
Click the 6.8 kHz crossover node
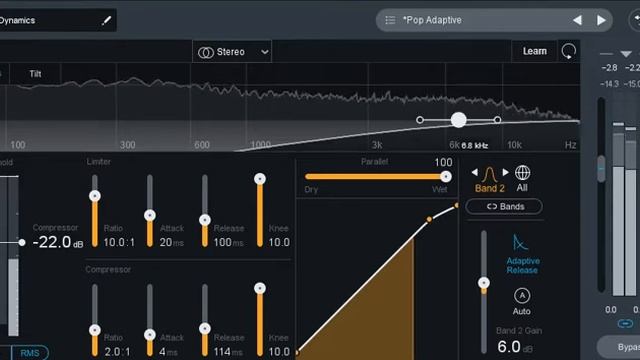pyautogui.click(x=458, y=120)
